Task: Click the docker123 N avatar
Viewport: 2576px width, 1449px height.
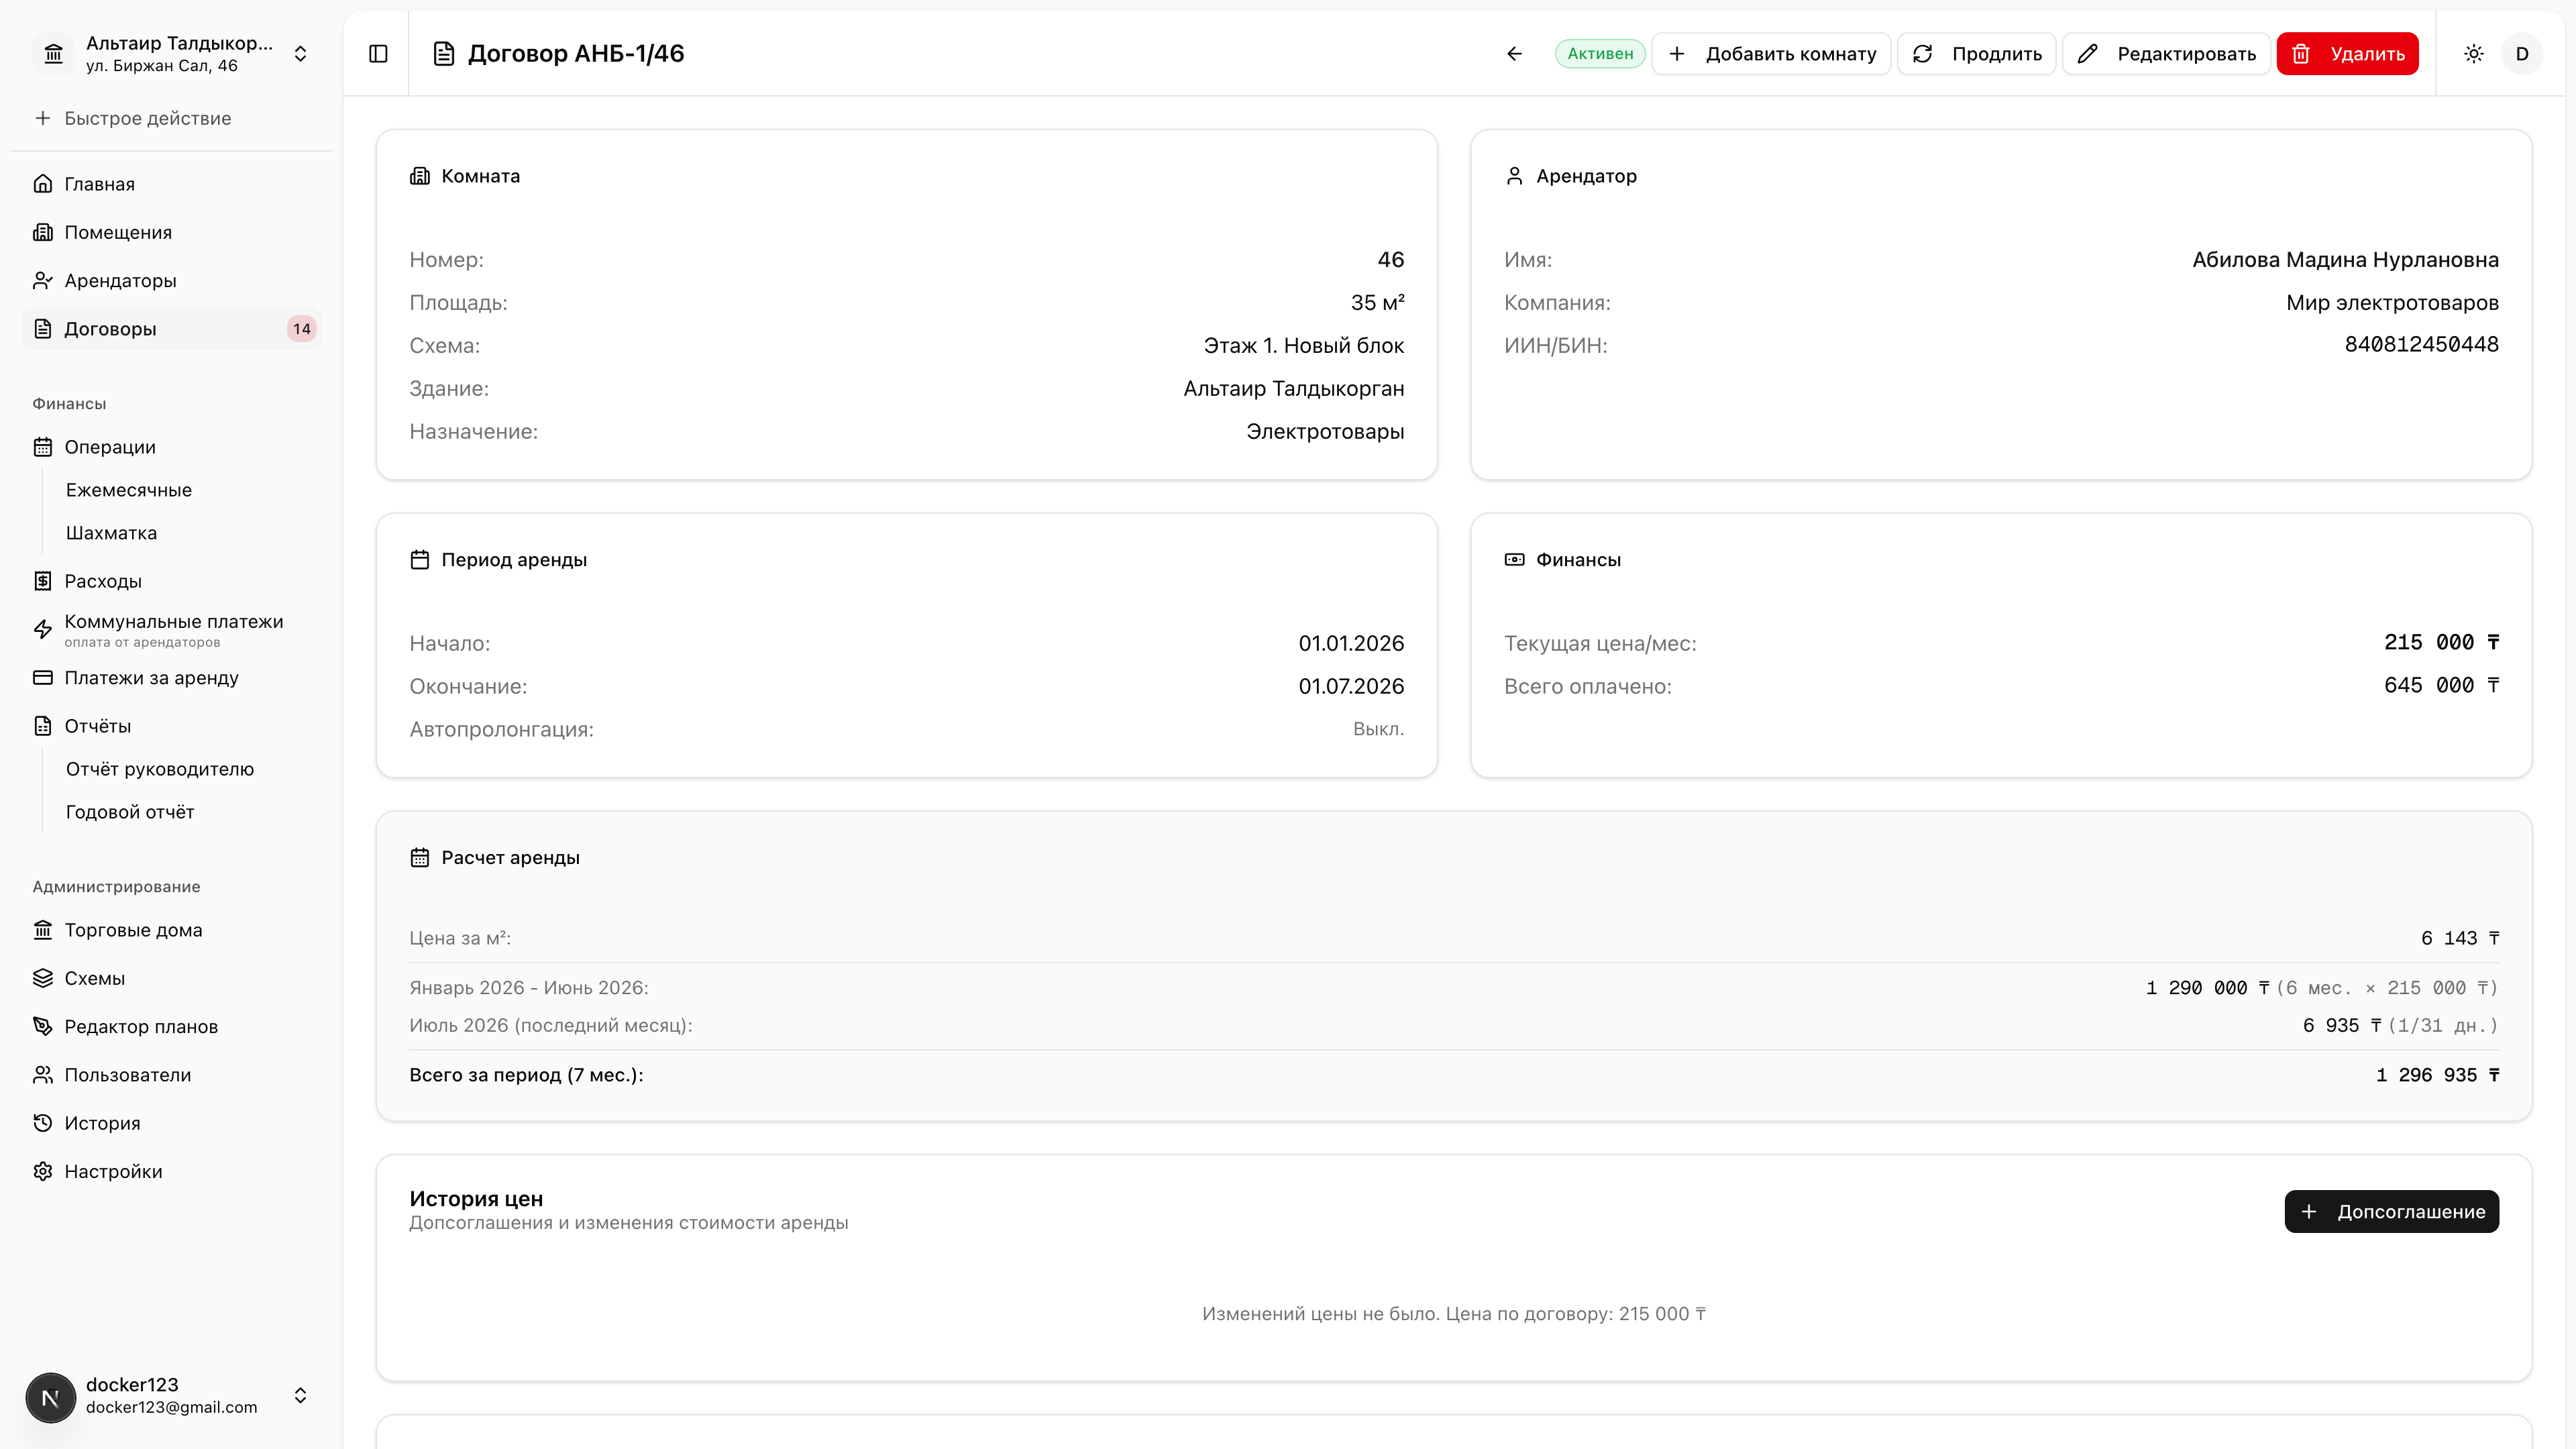Action: click(x=51, y=1397)
